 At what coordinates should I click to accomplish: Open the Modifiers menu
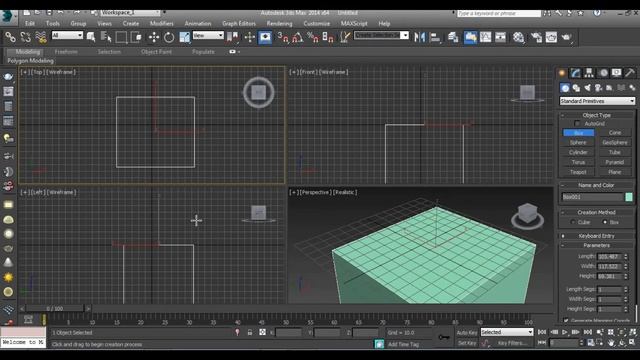[162, 24]
